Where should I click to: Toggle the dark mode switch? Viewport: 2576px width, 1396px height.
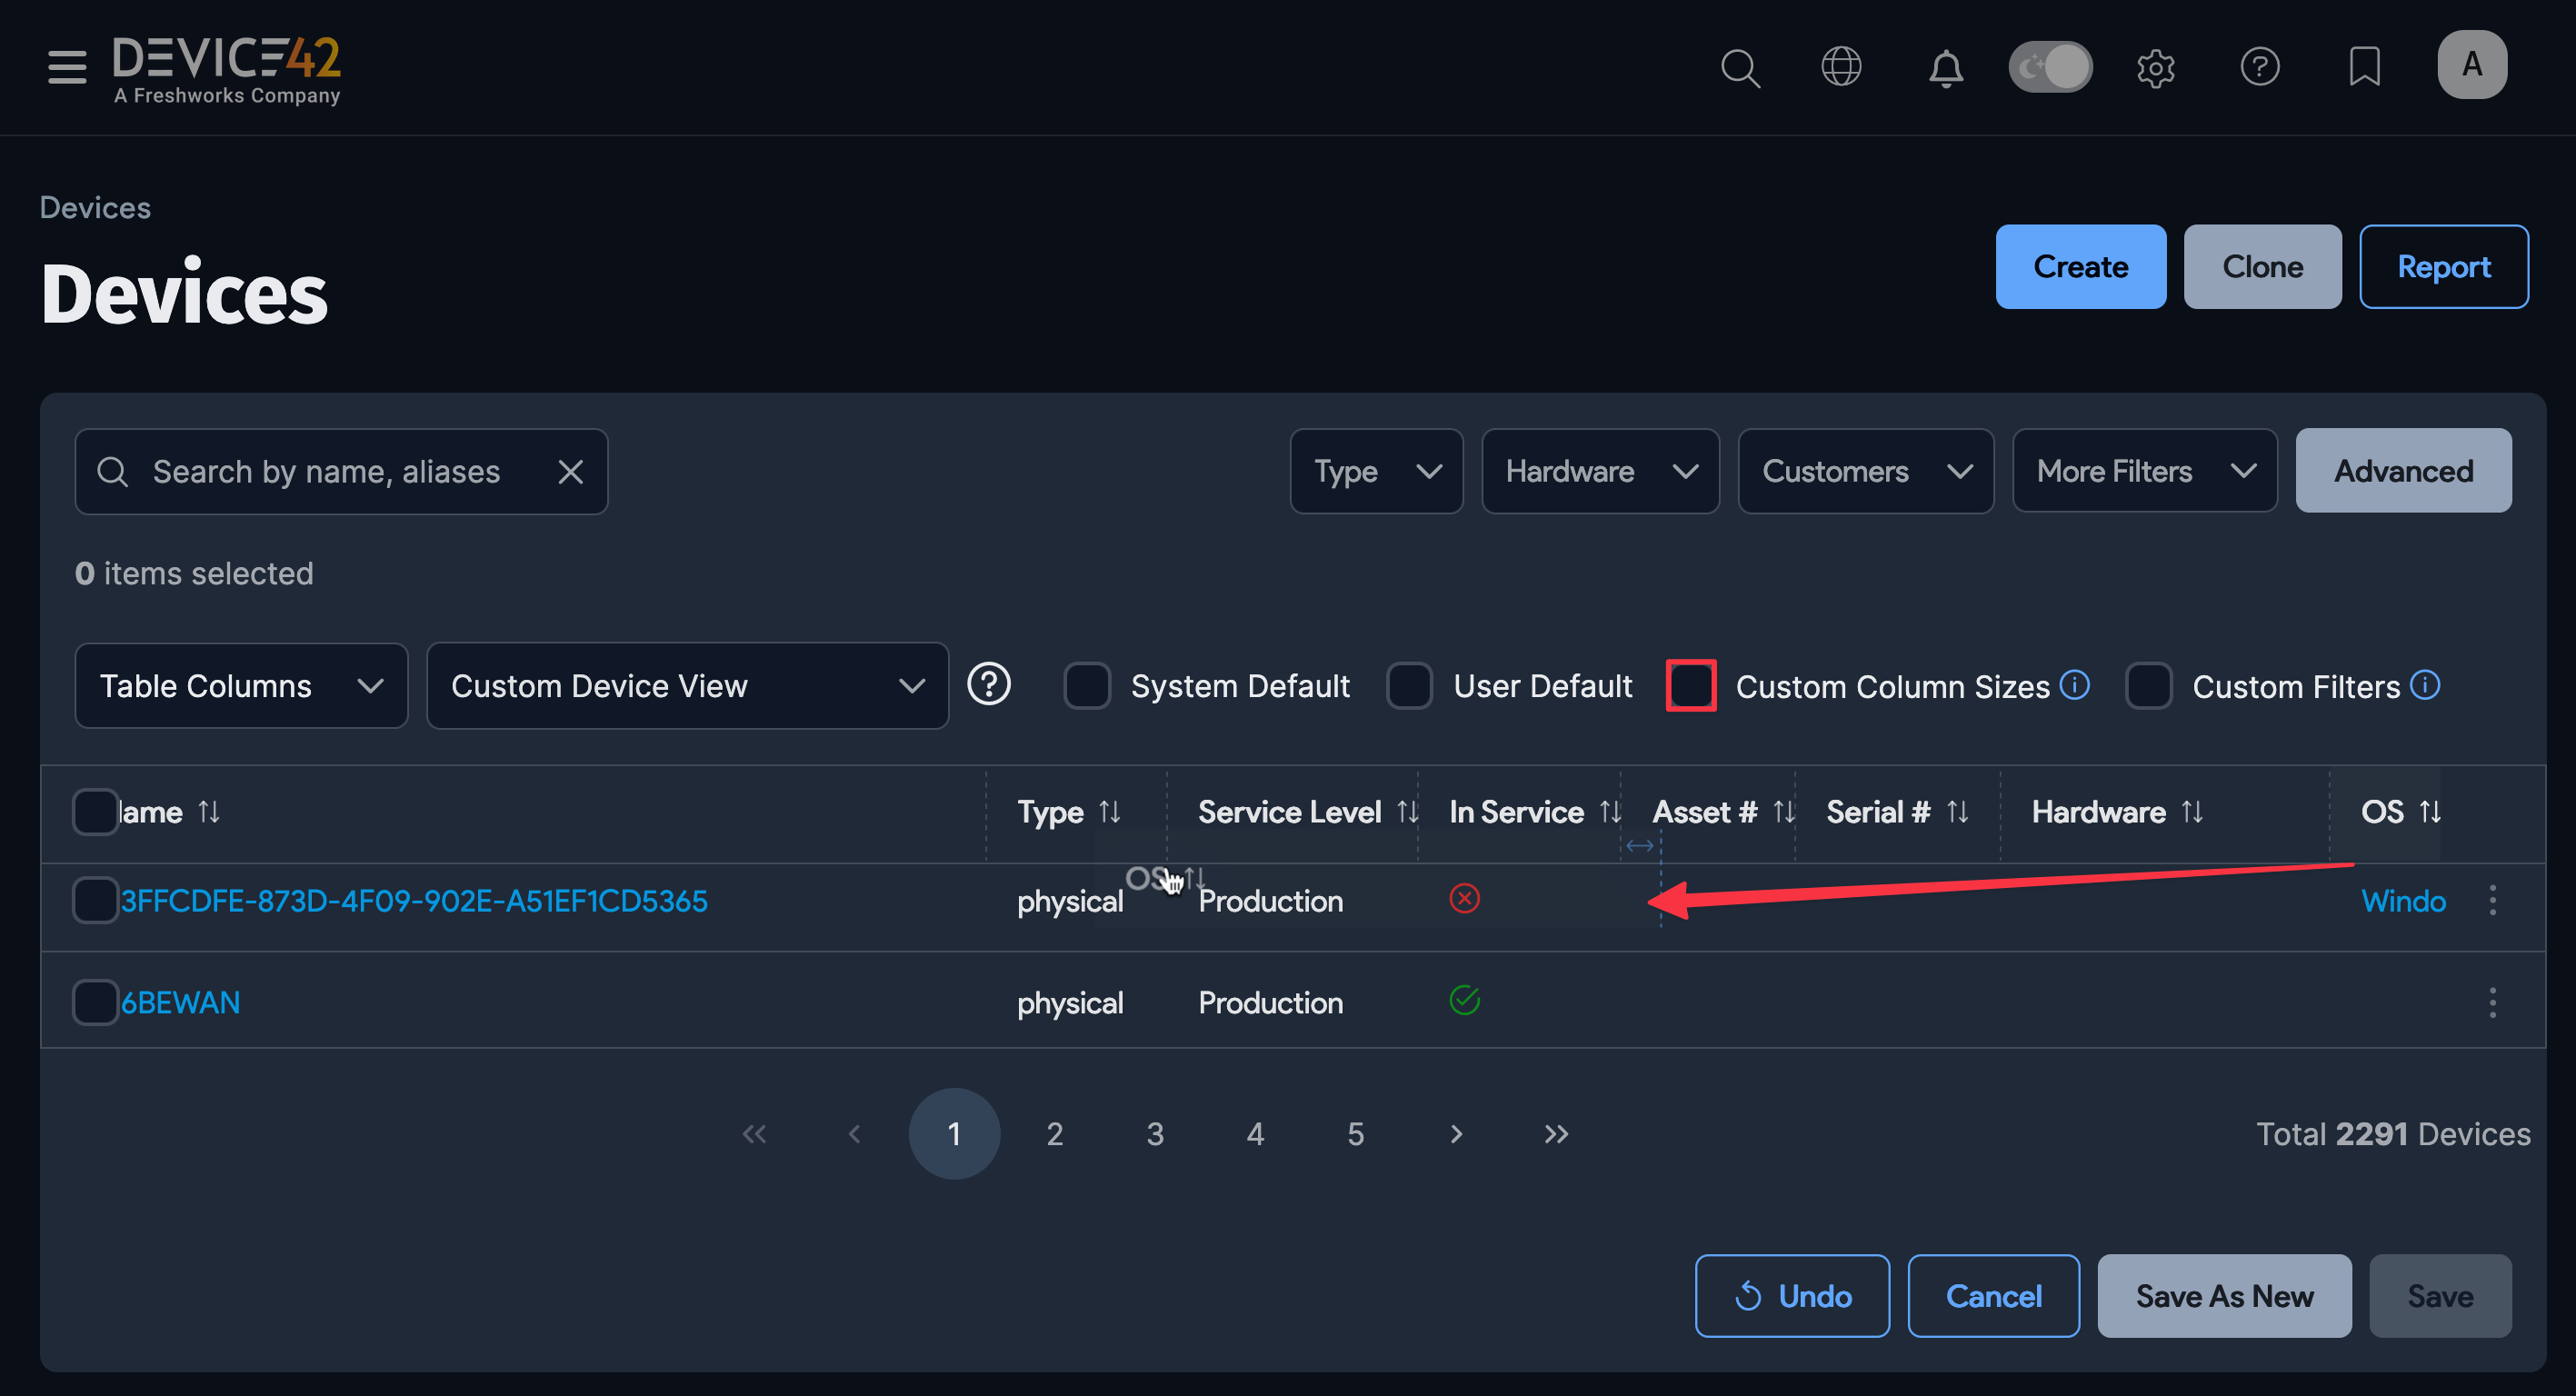[2050, 67]
